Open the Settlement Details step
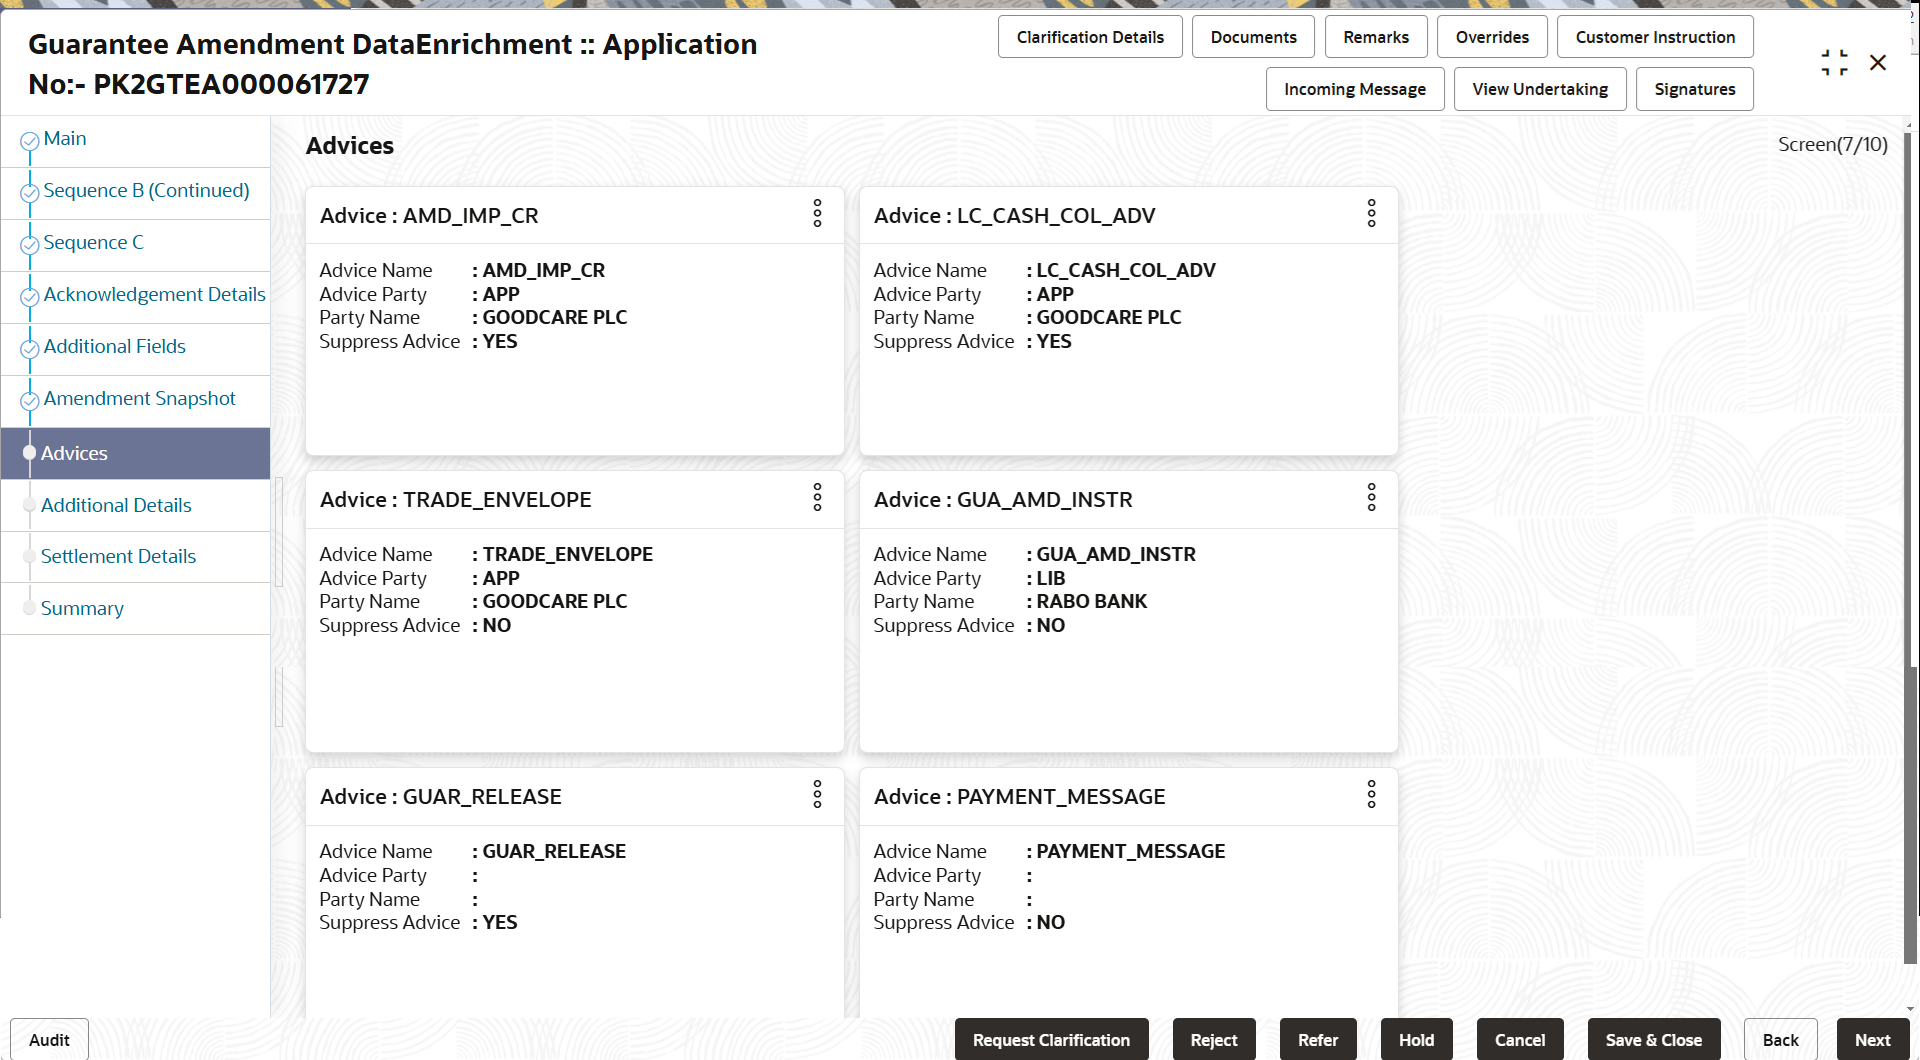This screenshot has height=1060, width=1920. point(118,557)
